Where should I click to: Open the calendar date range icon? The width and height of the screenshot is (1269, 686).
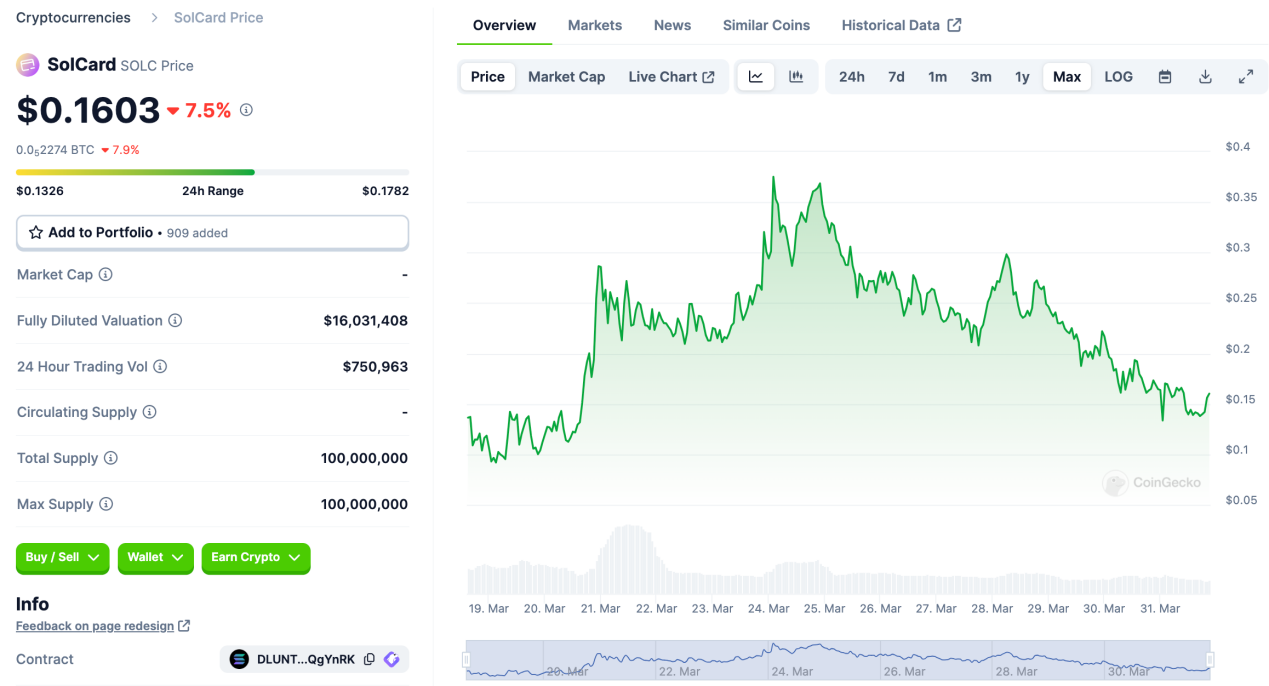1164,76
